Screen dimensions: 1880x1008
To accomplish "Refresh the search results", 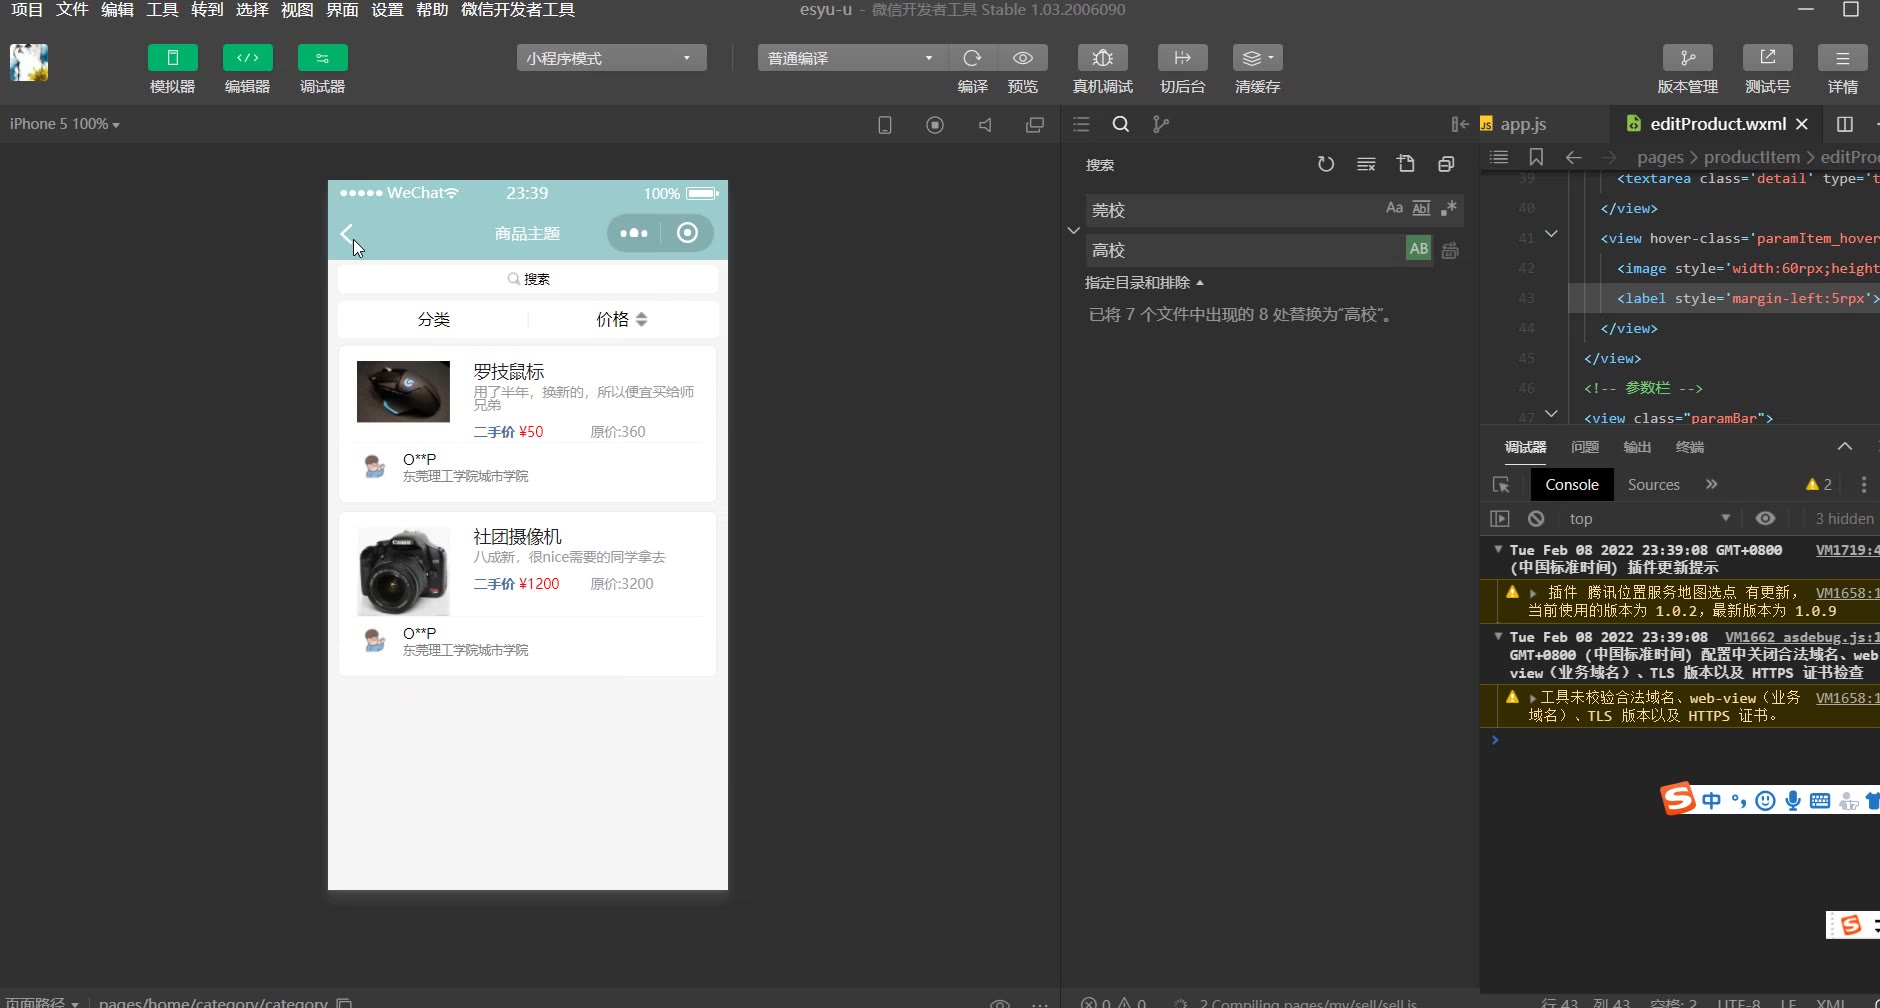I will (1326, 164).
